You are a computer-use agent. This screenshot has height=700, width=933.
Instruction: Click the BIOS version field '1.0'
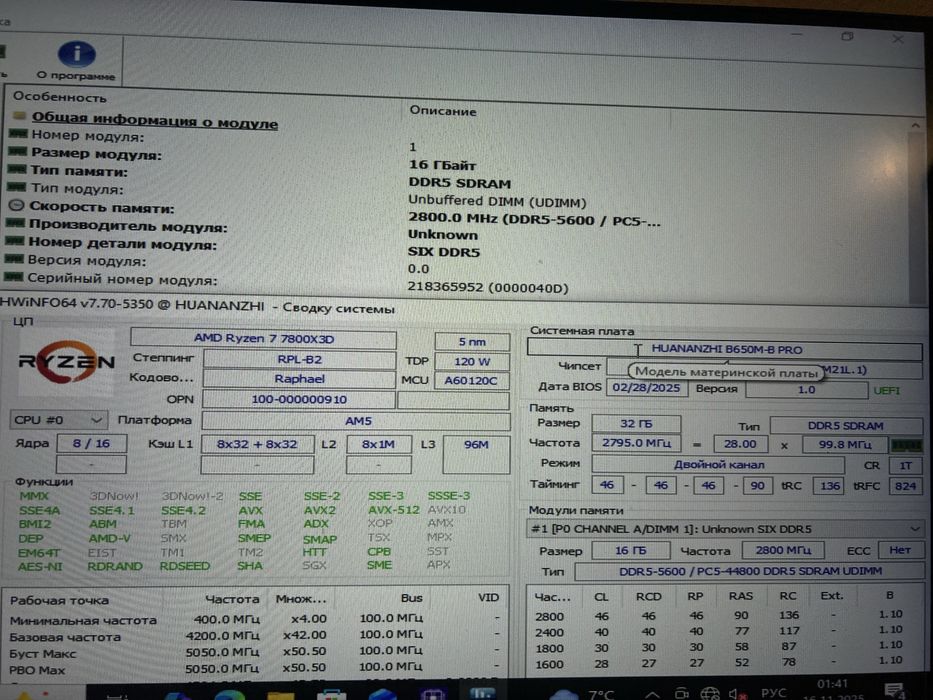[806, 389]
